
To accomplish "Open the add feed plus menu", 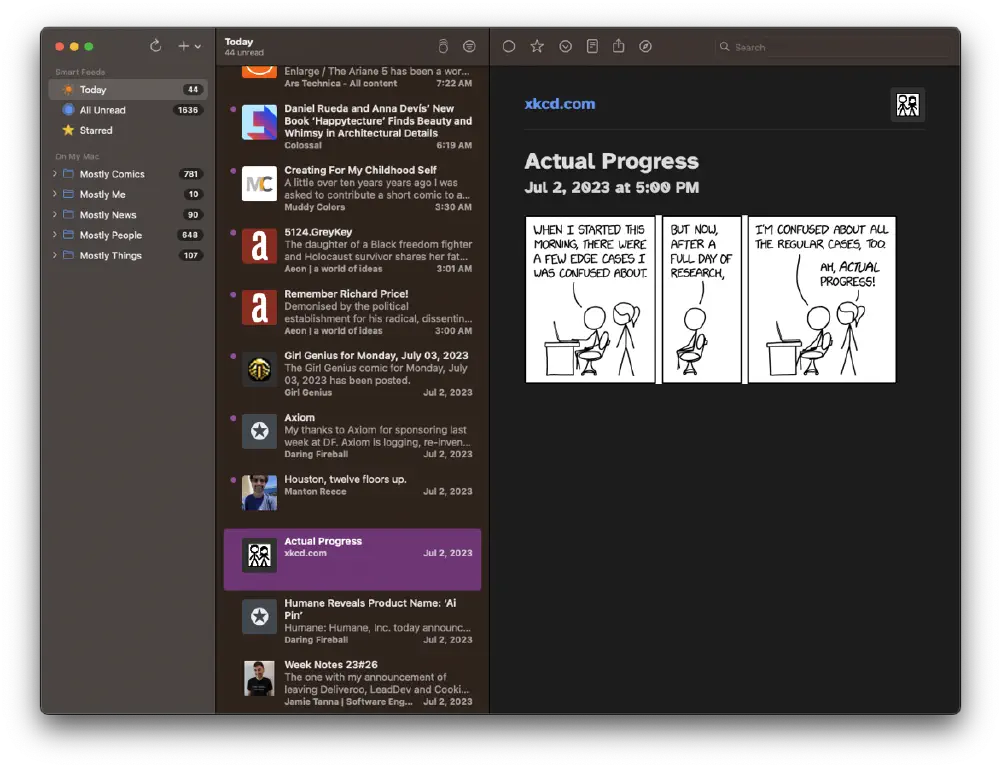I will click(x=189, y=46).
